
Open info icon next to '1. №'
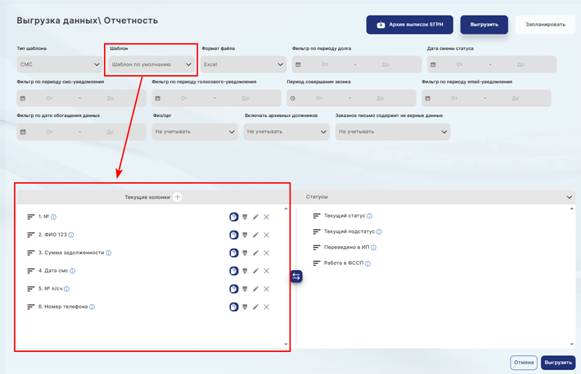pos(54,217)
